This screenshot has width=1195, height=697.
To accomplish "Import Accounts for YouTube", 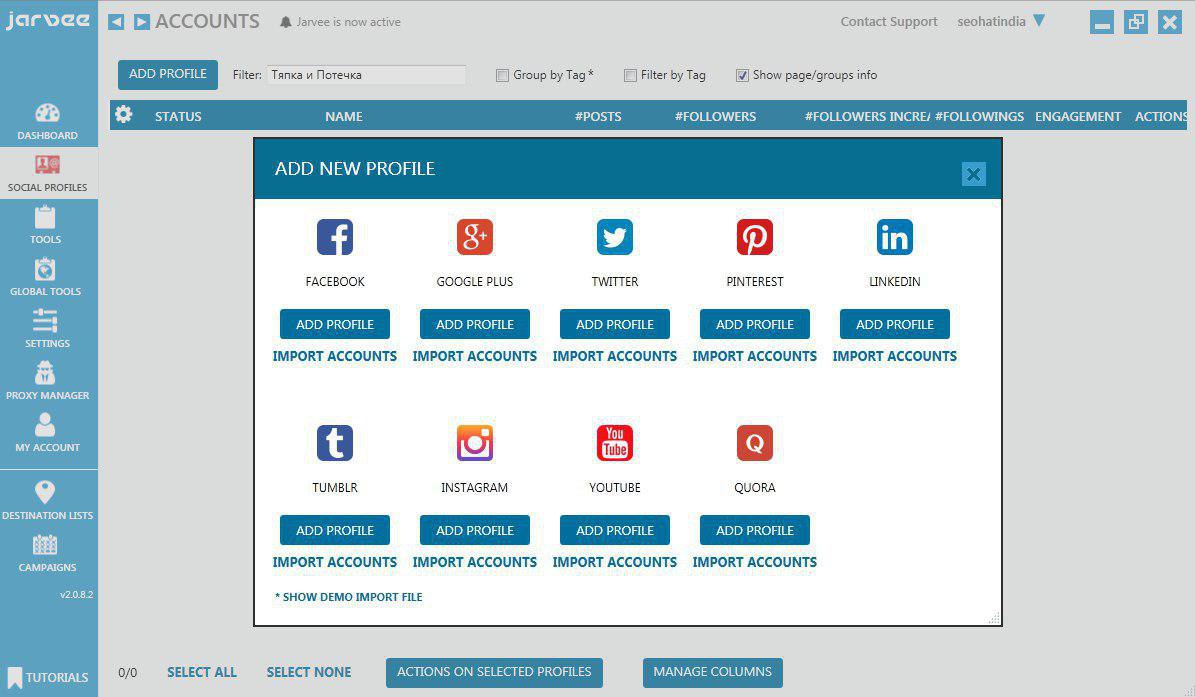I will [x=615, y=562].
